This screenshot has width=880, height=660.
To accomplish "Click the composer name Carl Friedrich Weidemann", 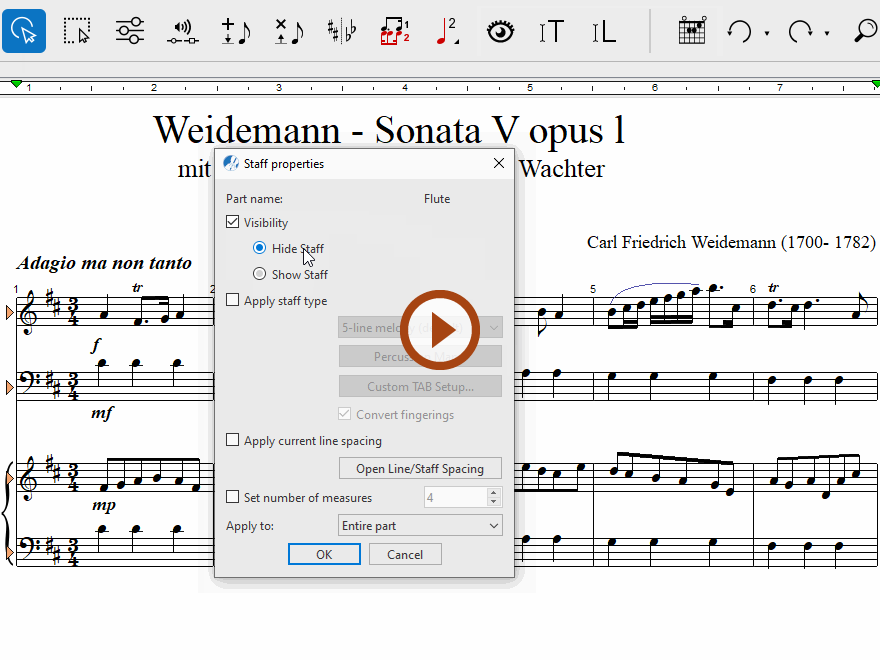I will click(x=731, y=242).
